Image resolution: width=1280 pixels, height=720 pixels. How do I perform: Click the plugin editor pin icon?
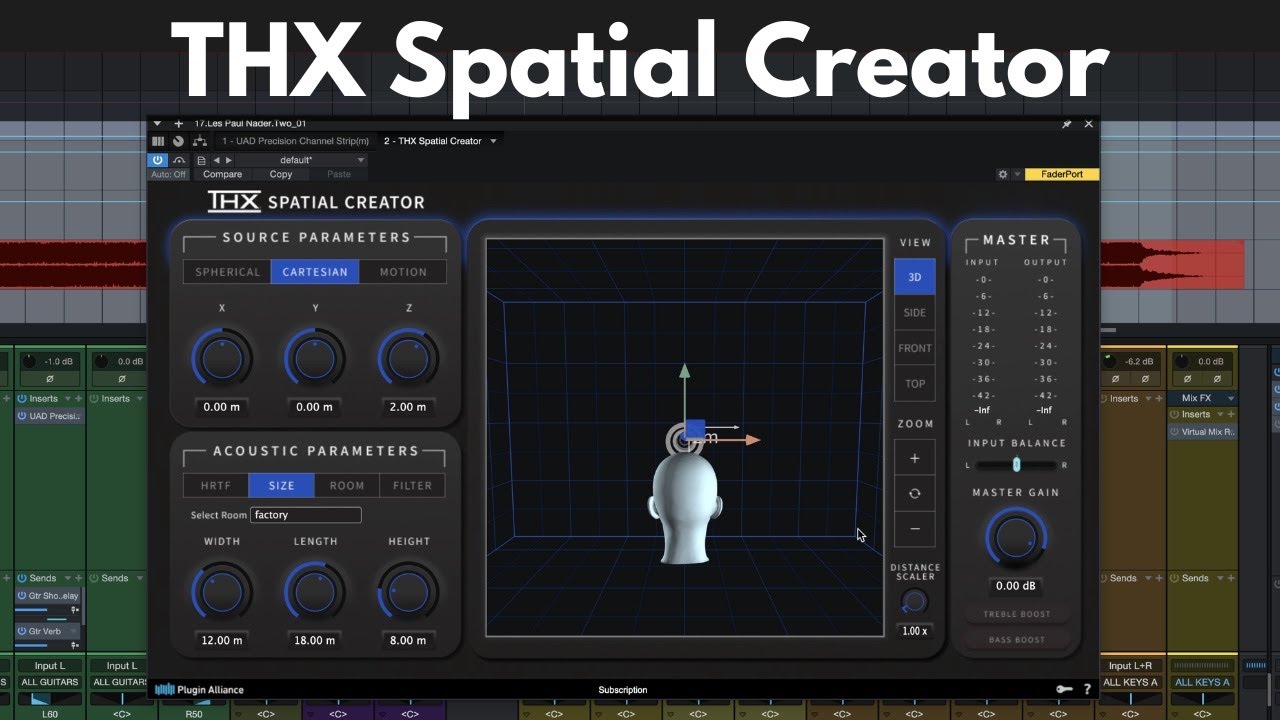1067,124
